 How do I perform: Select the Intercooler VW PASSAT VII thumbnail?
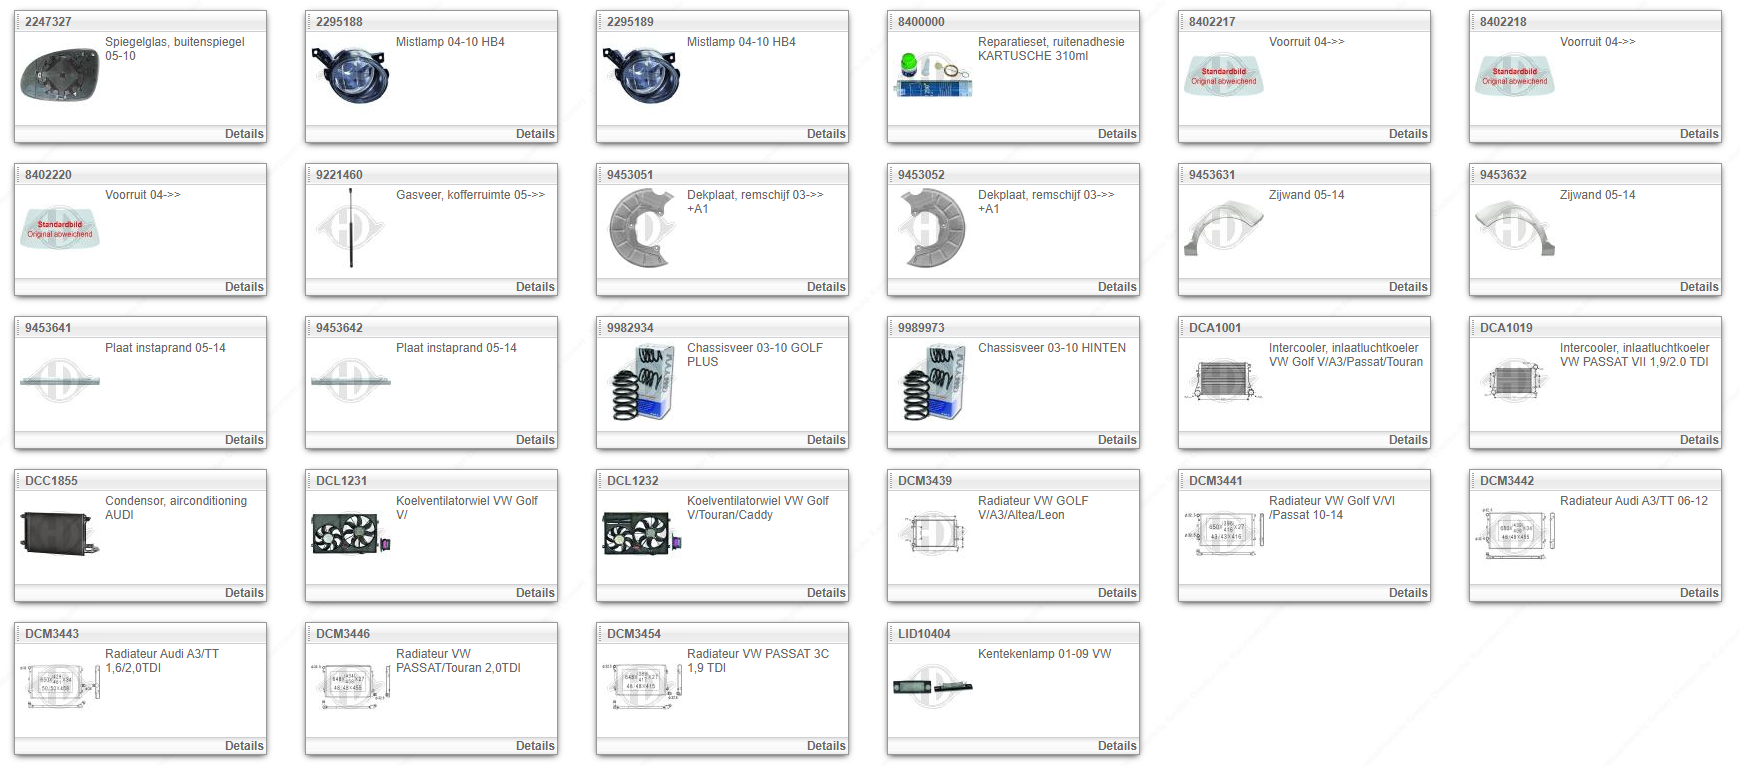click(1514, 382)
